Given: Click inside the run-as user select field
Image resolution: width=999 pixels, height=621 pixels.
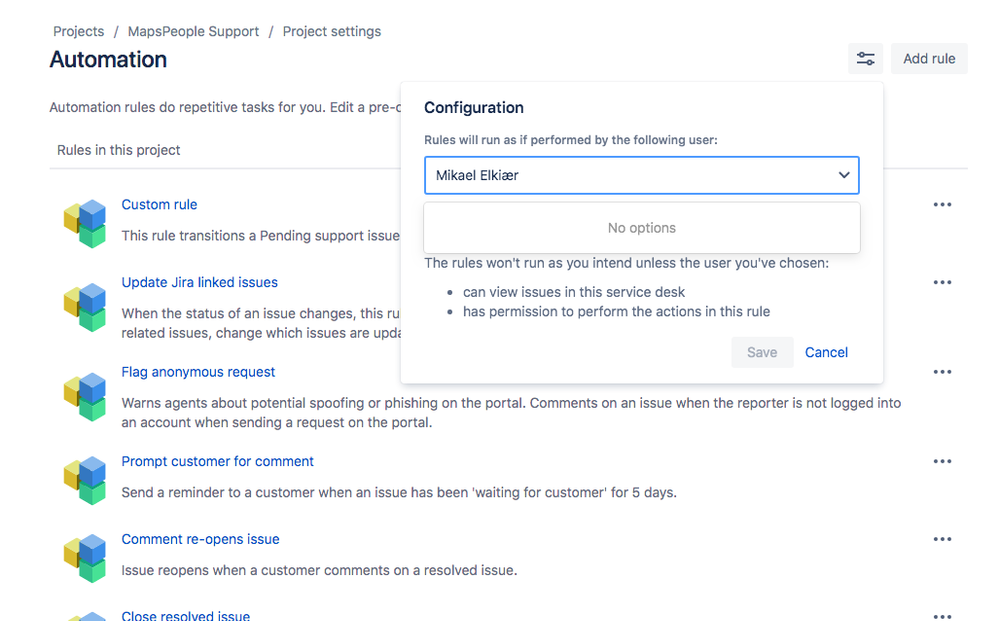Looking at the screenshot, I should [642, 175].
